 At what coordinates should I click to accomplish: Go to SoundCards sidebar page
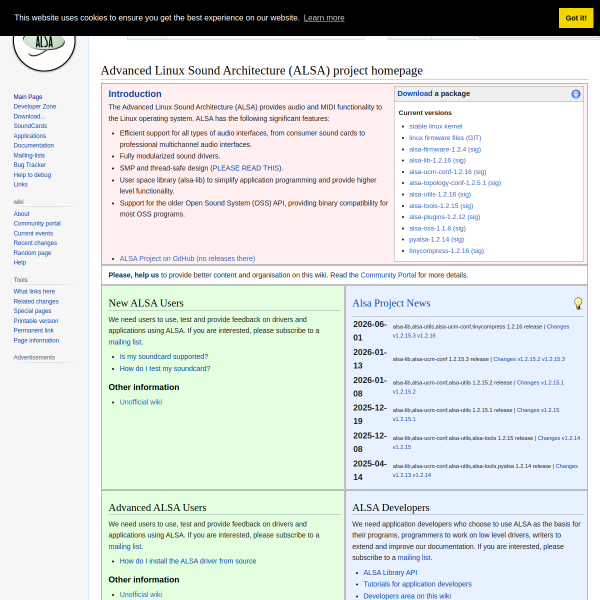point(30,126)
